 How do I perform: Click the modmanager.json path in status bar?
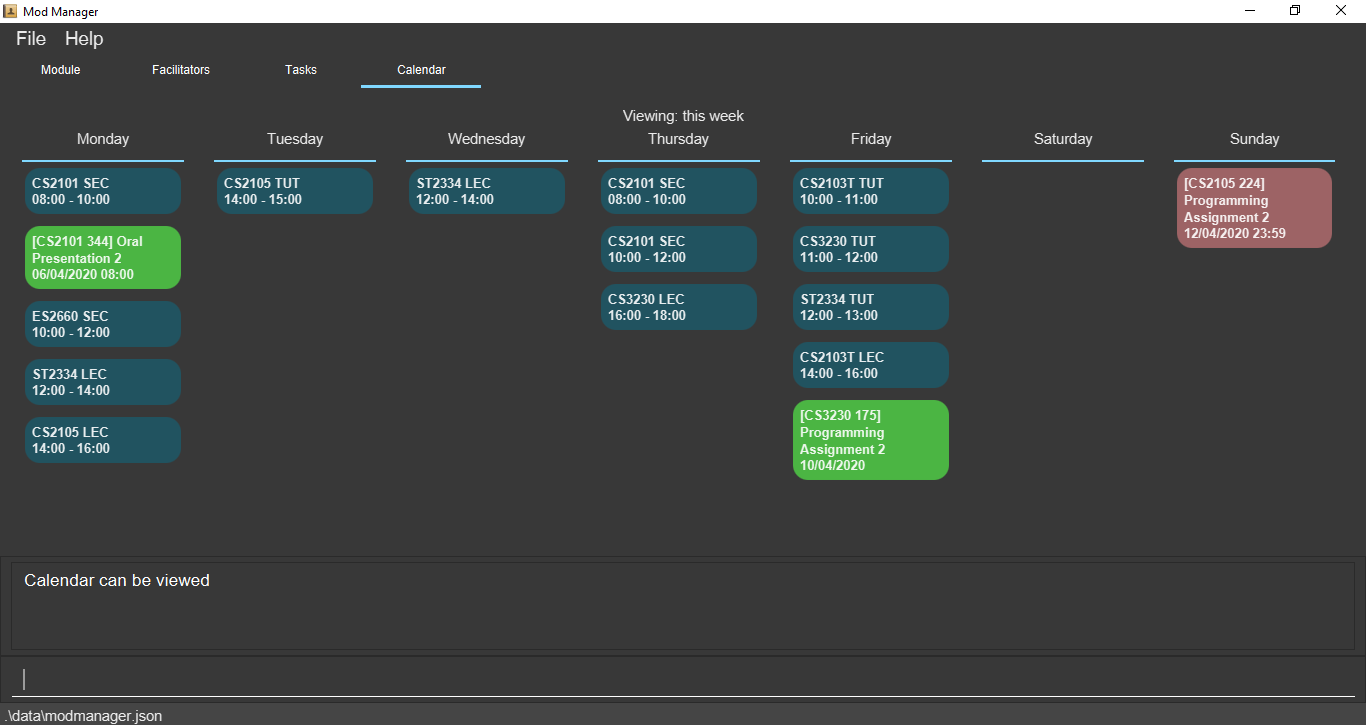point(84,715)
